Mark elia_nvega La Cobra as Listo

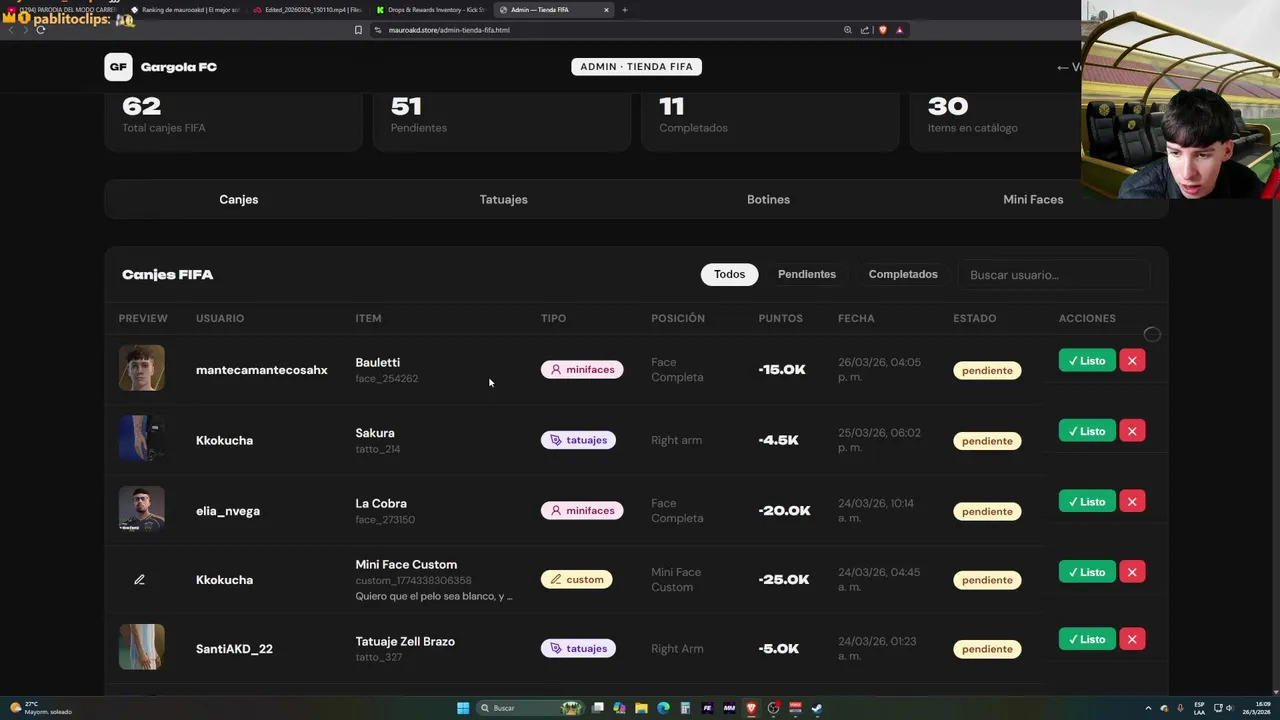tap(1087, 501)
